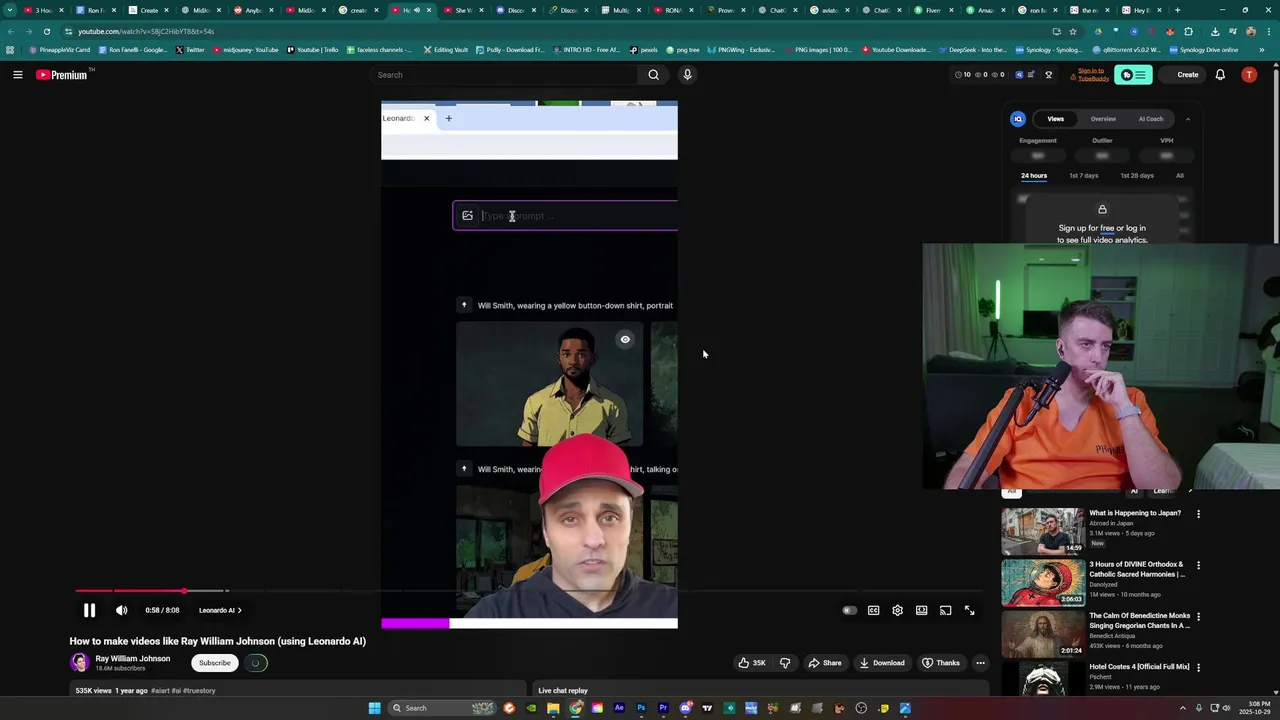Share the video
This screenshot has height=720, width=1280.
pyautogui.click(x=825, y=663)
